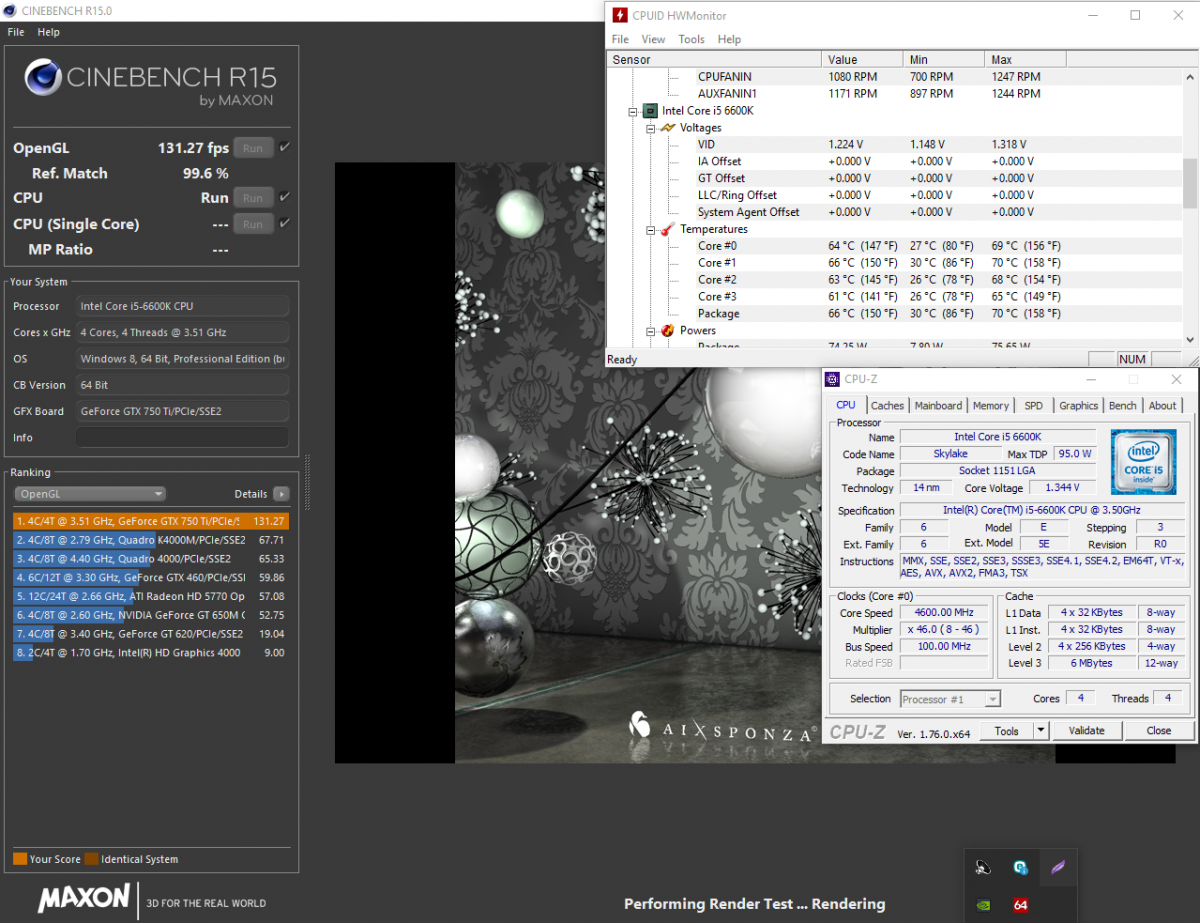Open the Help menu in Cinebench
Image resolution: width=1200 pixels, height=923 pixels.
click(49, 32)
